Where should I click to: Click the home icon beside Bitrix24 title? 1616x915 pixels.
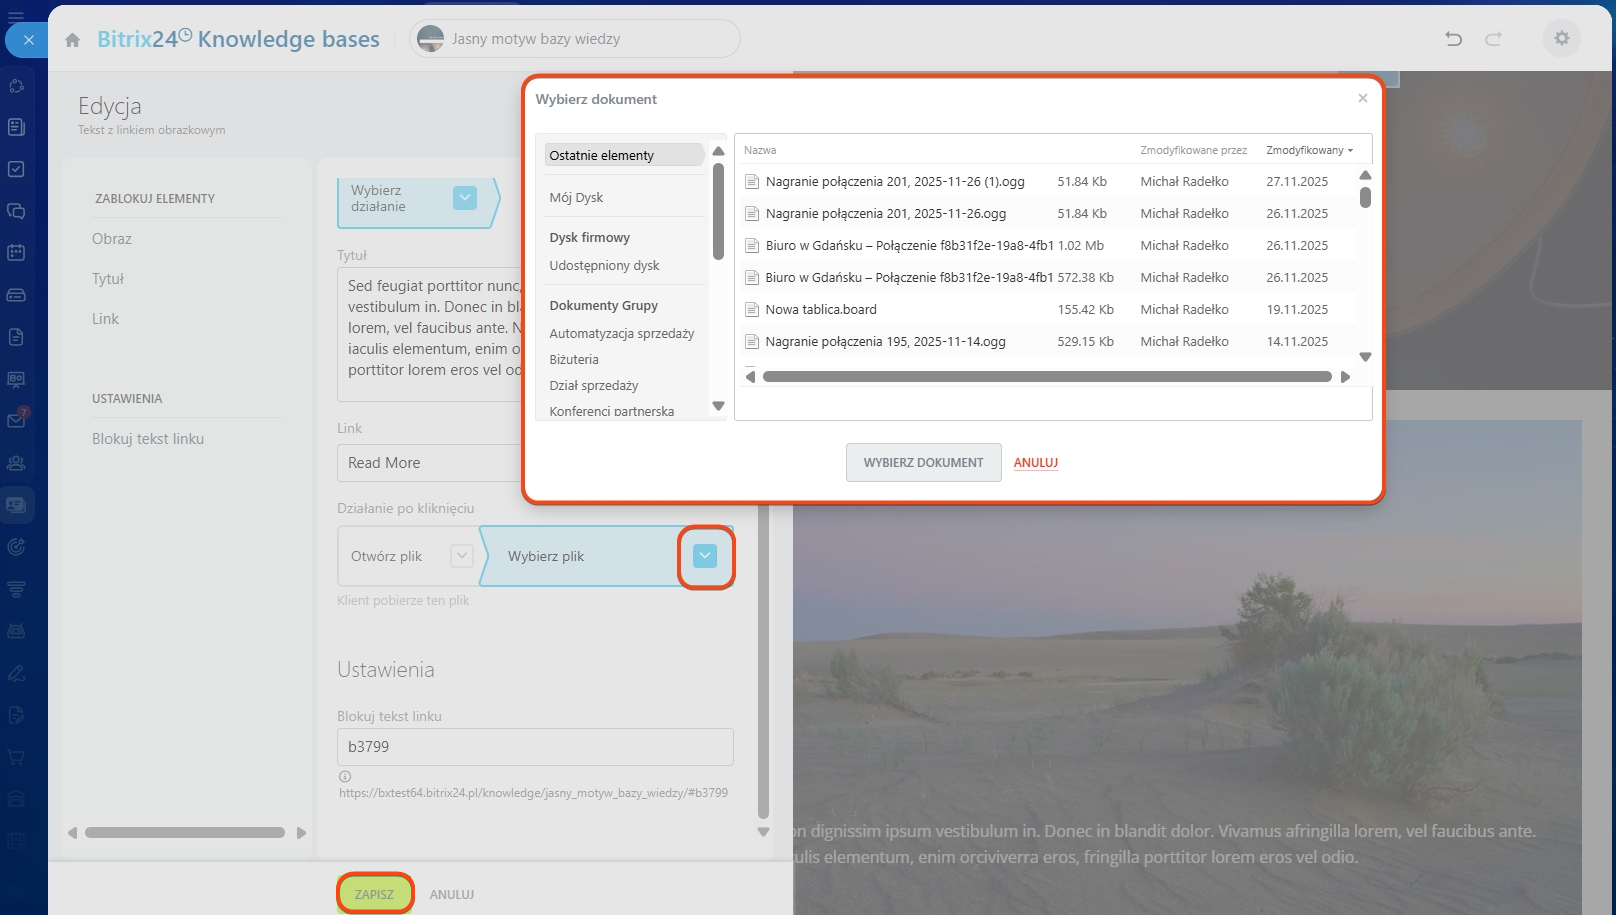[x=72, y=40]
